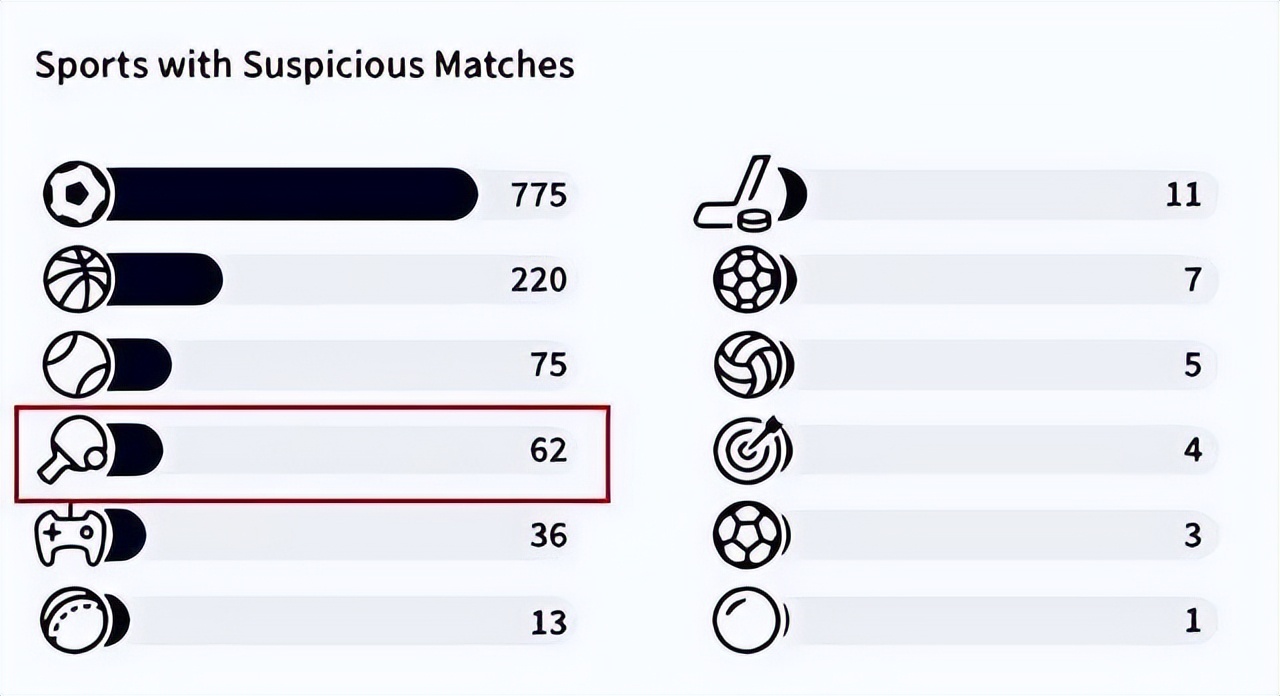1280x696 pixels.
Task: Click the ball icon in the row showing 3
Action: [745, 536]
